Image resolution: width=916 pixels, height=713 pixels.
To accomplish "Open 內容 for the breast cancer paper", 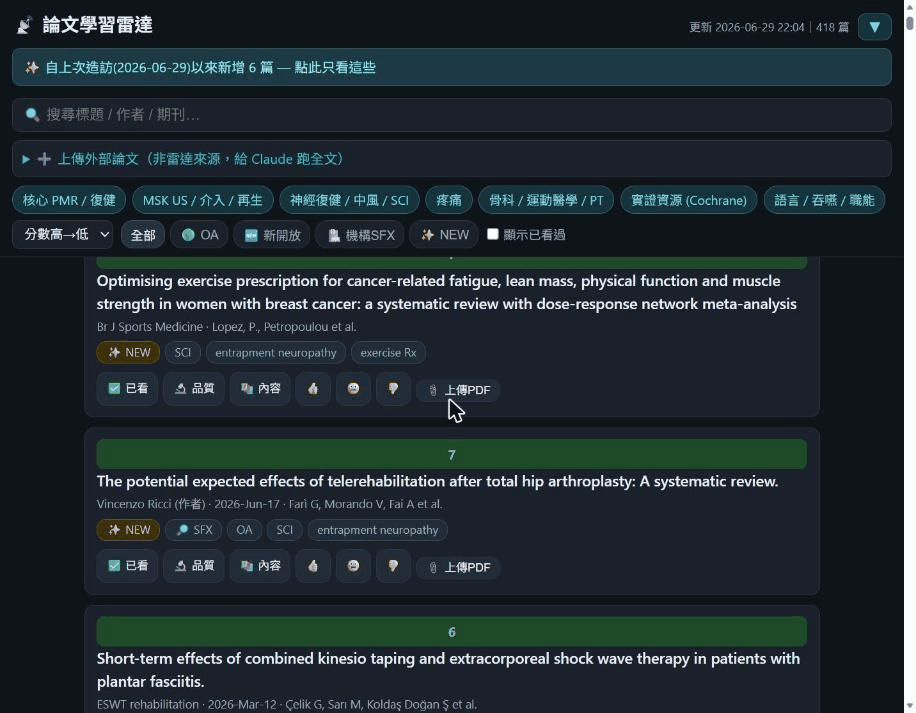I will (260, 388).
